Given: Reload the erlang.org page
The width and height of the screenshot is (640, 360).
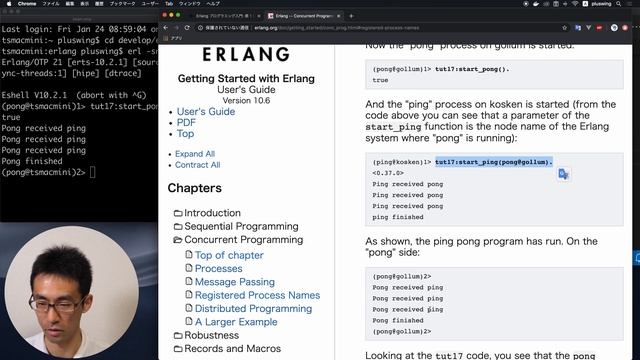Looking at the screenshot, I should (187, 28).
